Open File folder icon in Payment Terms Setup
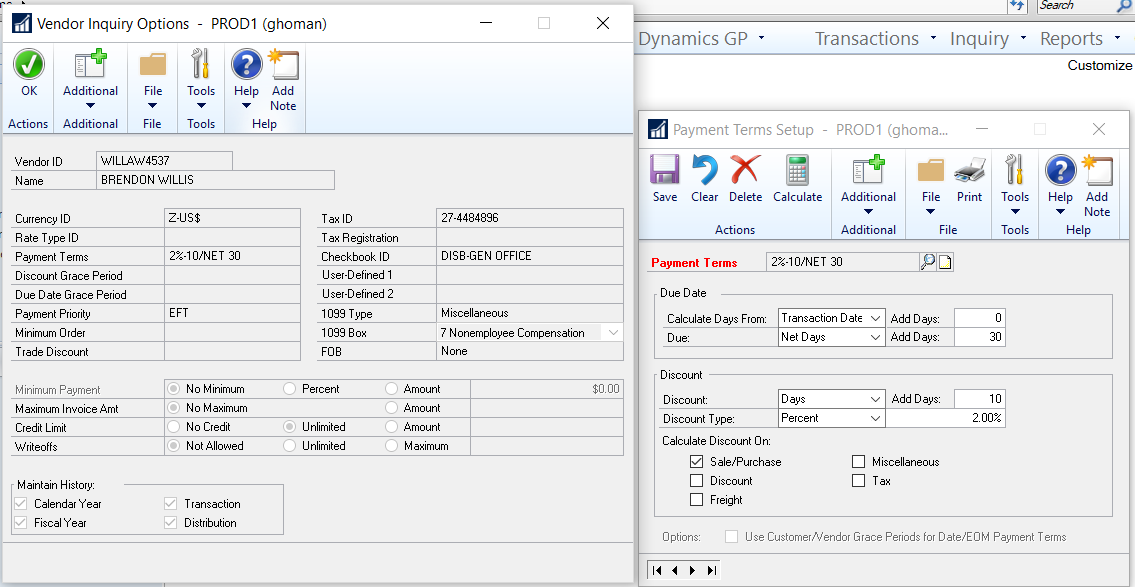 tap(931, 170)
